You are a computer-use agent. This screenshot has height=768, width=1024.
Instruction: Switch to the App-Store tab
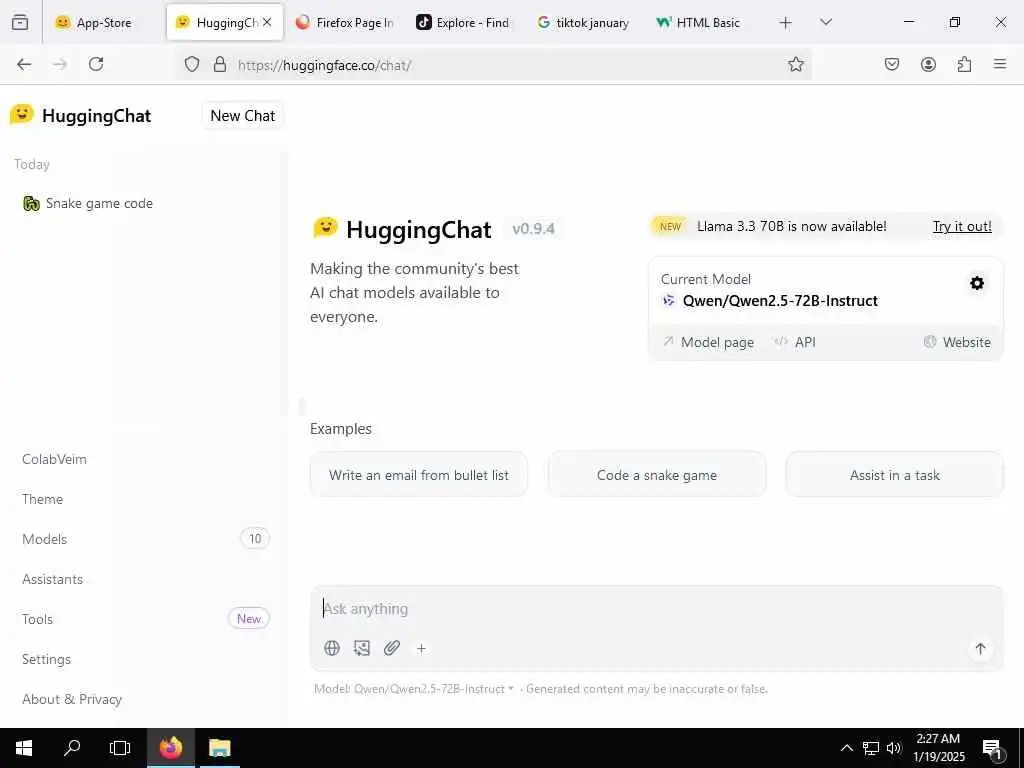tap(103, 22)
